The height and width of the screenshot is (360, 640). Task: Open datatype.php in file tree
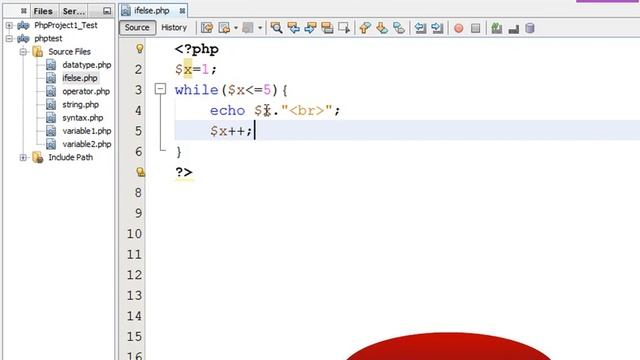[x=87, y=65]
